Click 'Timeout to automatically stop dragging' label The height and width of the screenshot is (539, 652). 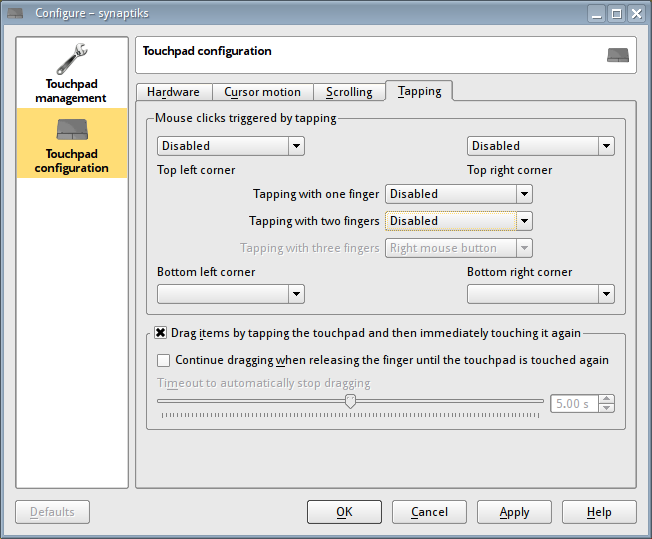[264, 383]
